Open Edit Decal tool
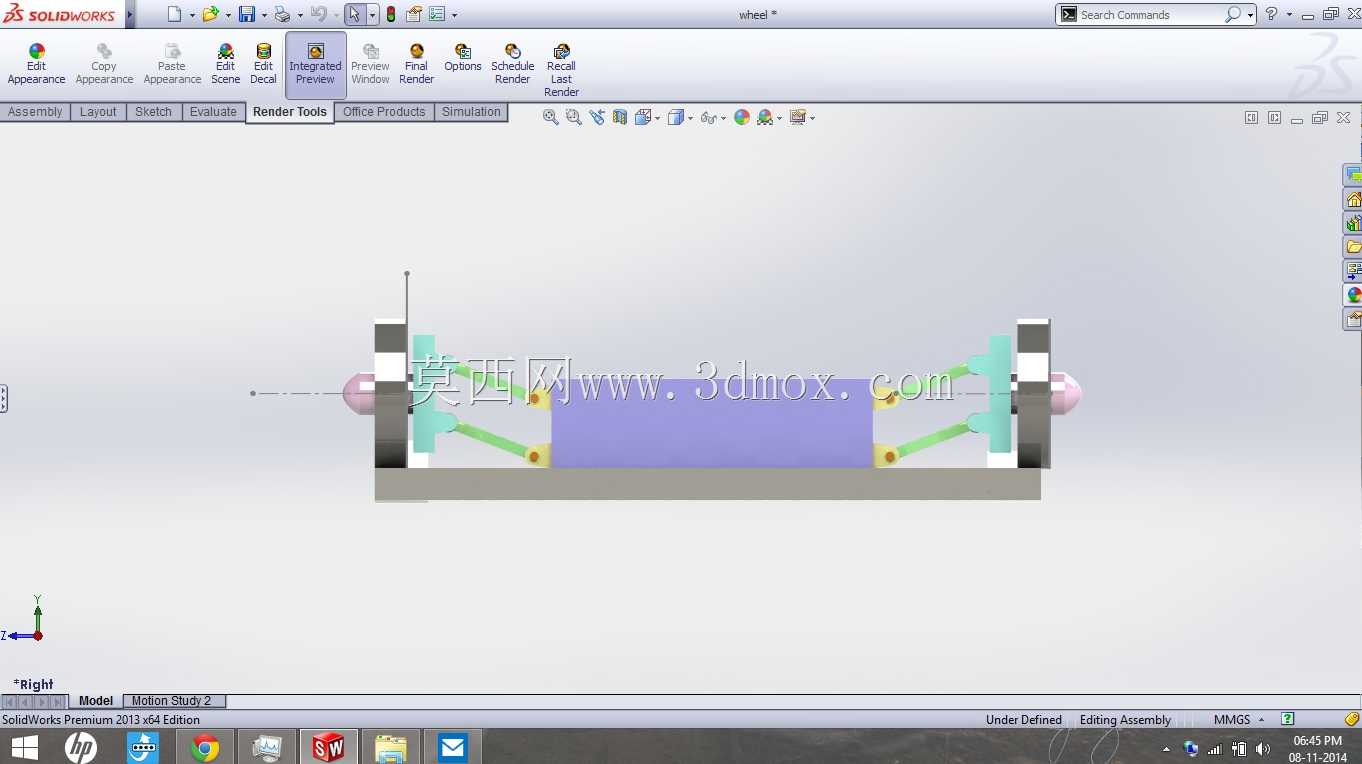This screenshot has width=1362, height=764. (x=263, y=65)
